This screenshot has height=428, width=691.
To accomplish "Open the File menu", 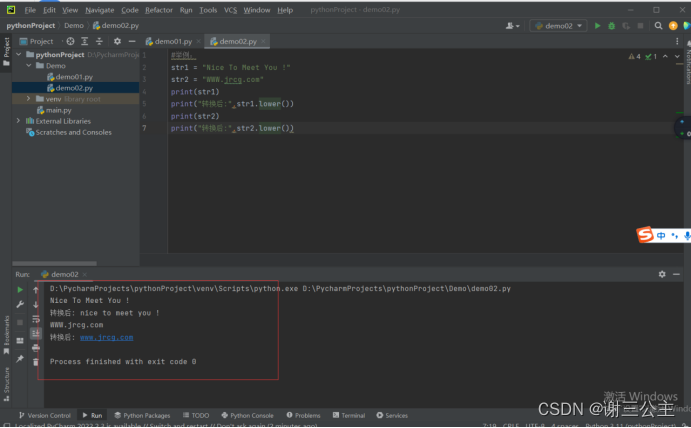I will click(30, 10).
